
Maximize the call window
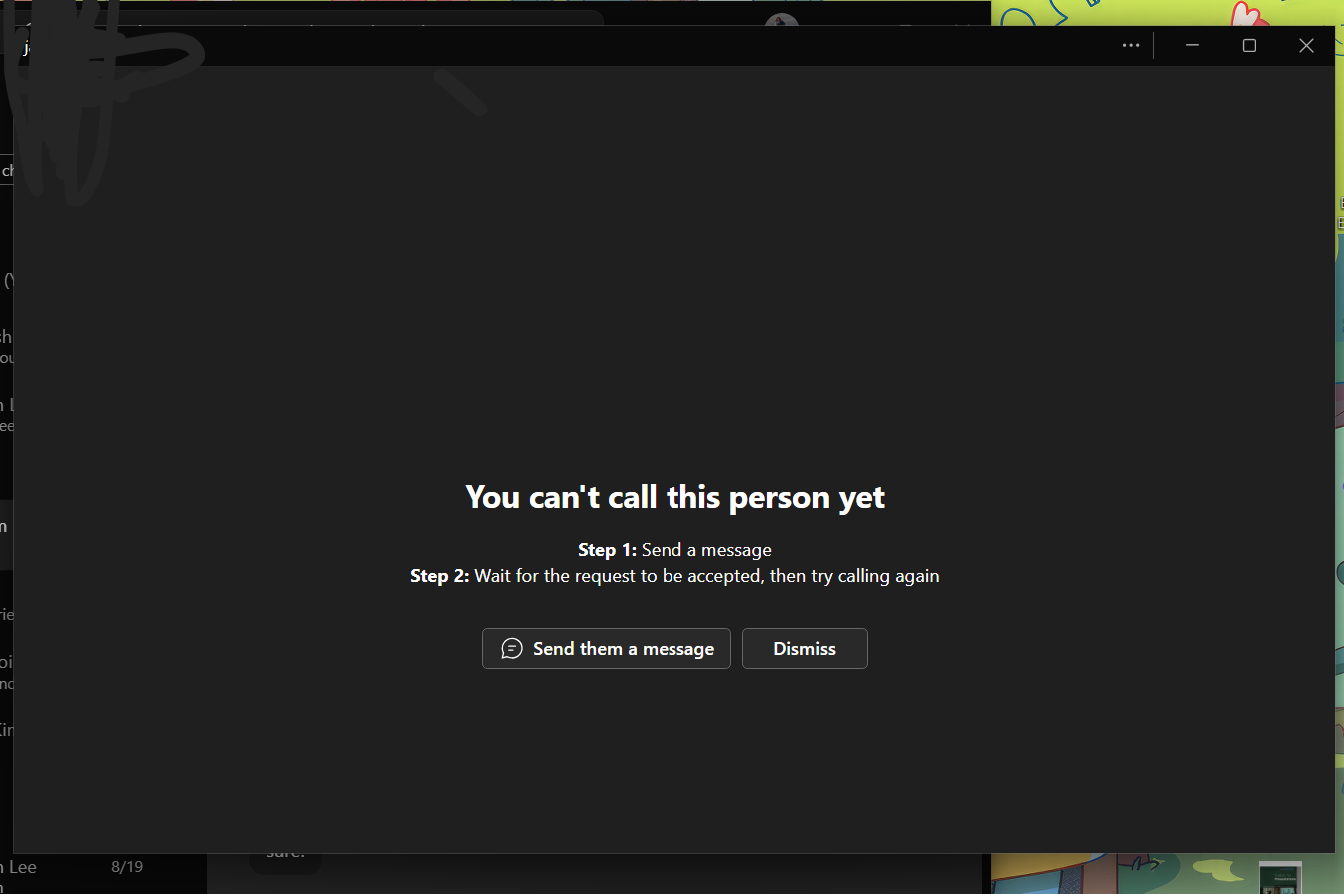(1249, 45)
